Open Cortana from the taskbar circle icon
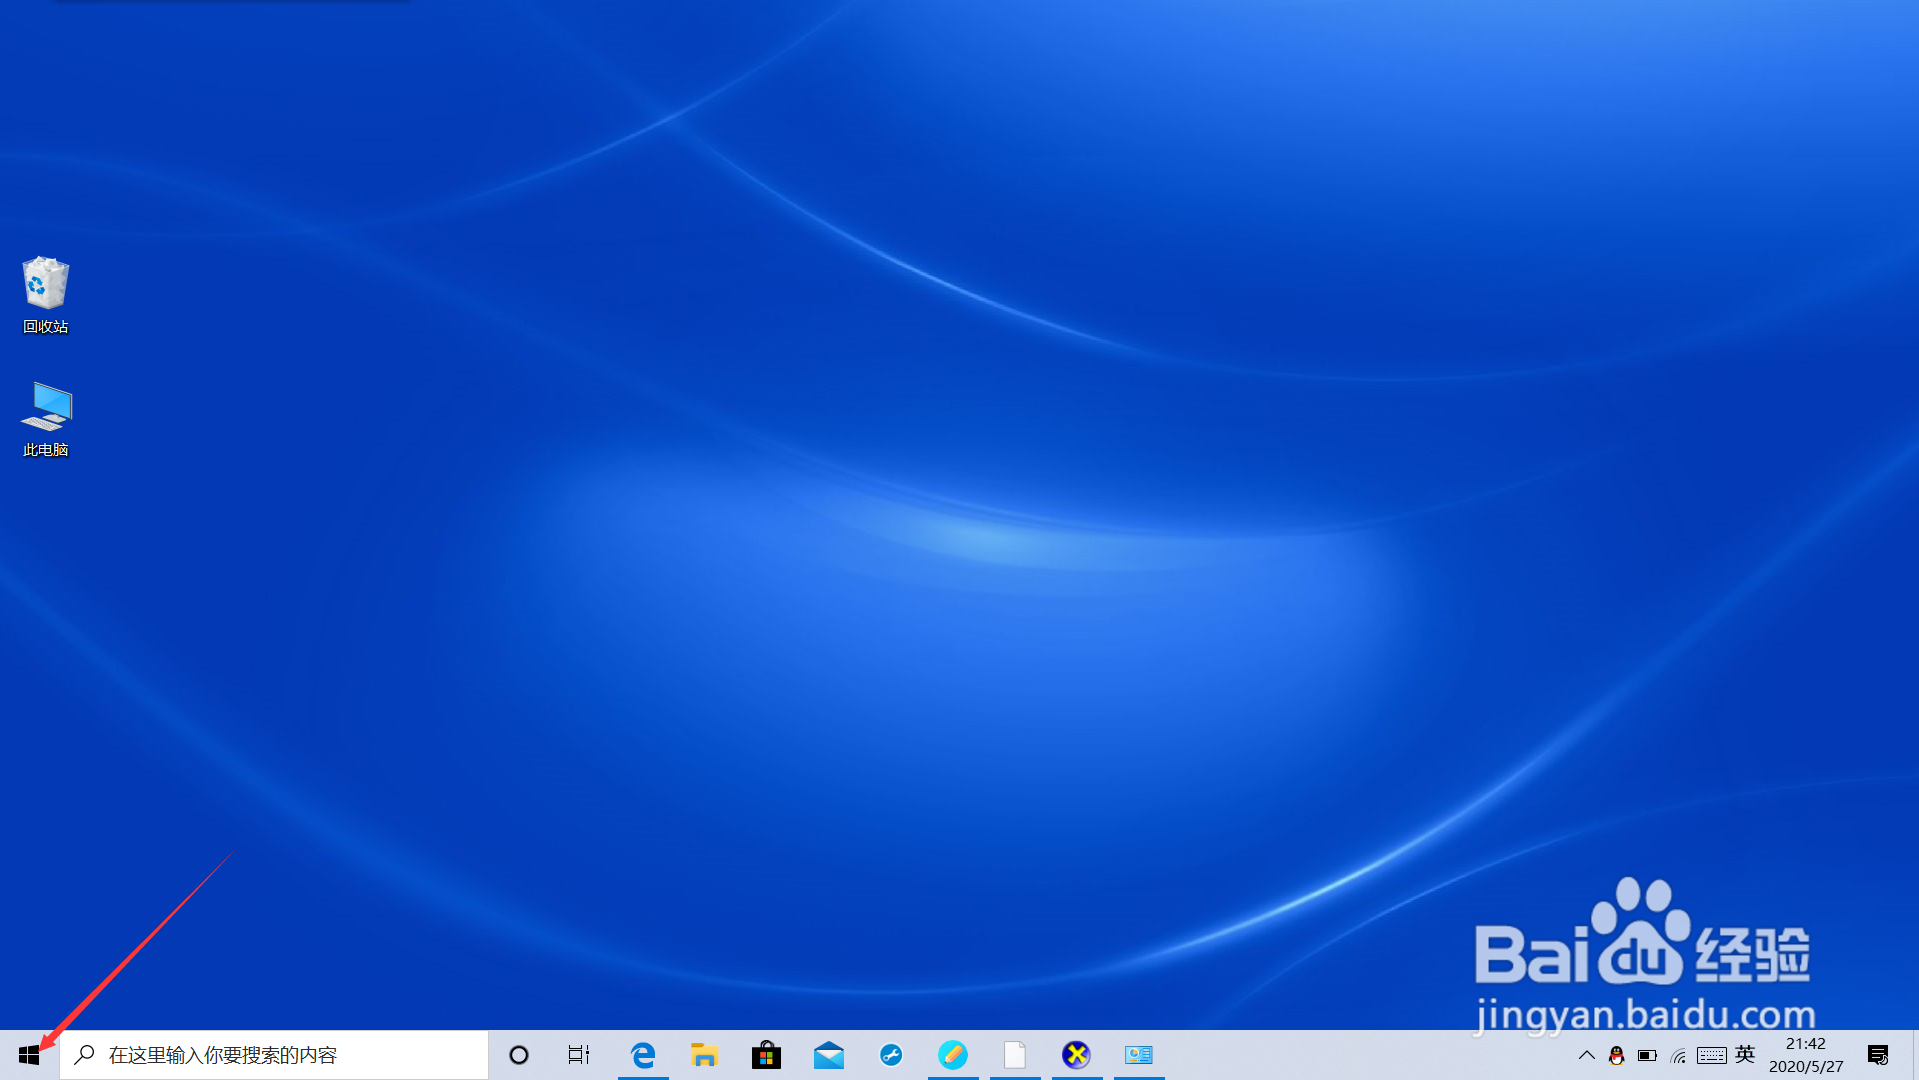The height and width of the screenshot is (1080, 1919). [x=518, y=1055]
